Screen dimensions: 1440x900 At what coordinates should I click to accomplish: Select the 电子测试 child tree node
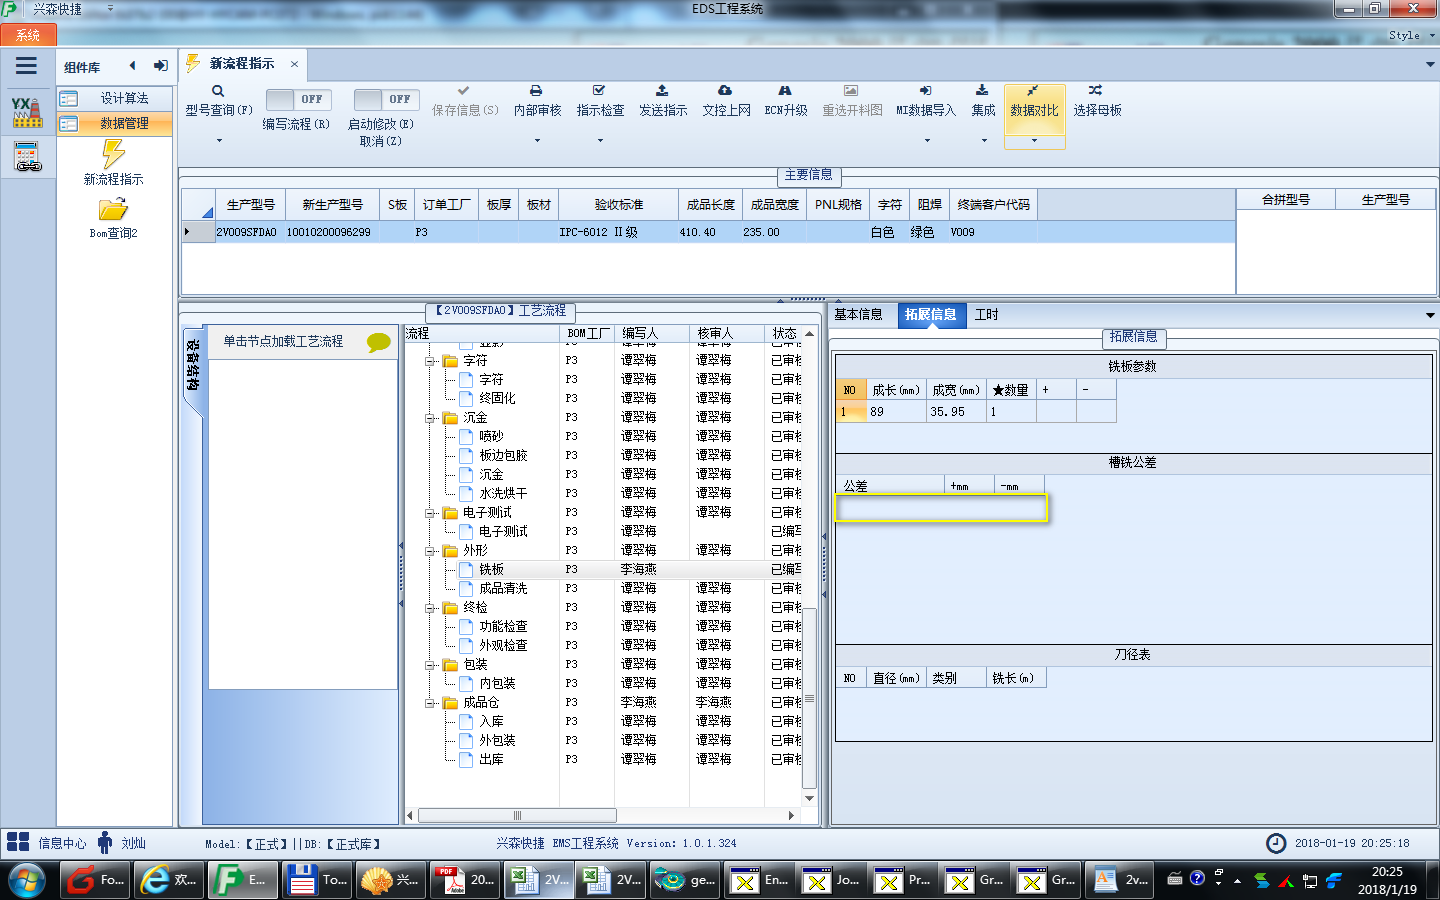503,531
